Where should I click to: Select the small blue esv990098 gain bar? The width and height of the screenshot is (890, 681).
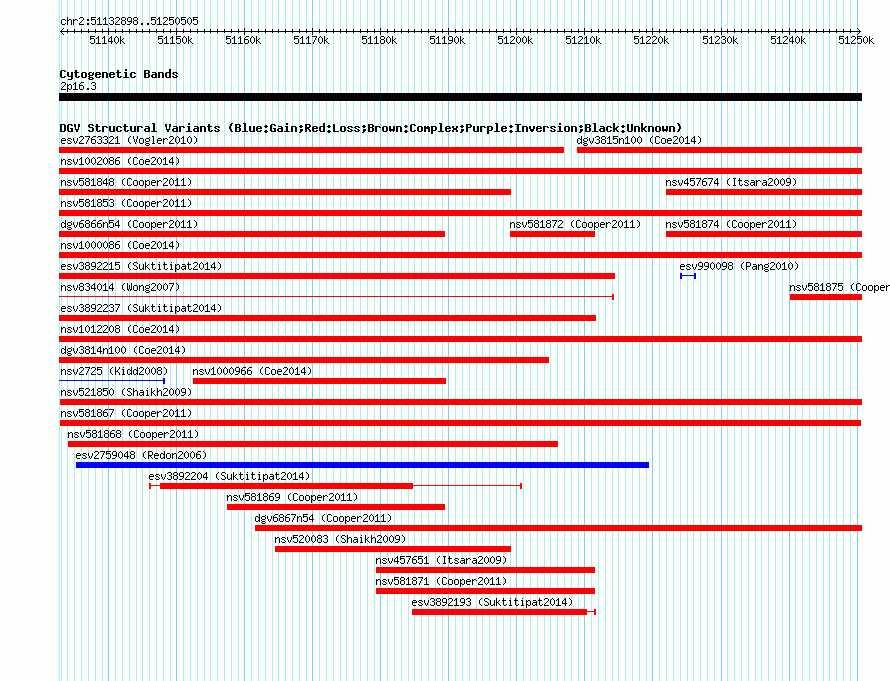[688, 276]
